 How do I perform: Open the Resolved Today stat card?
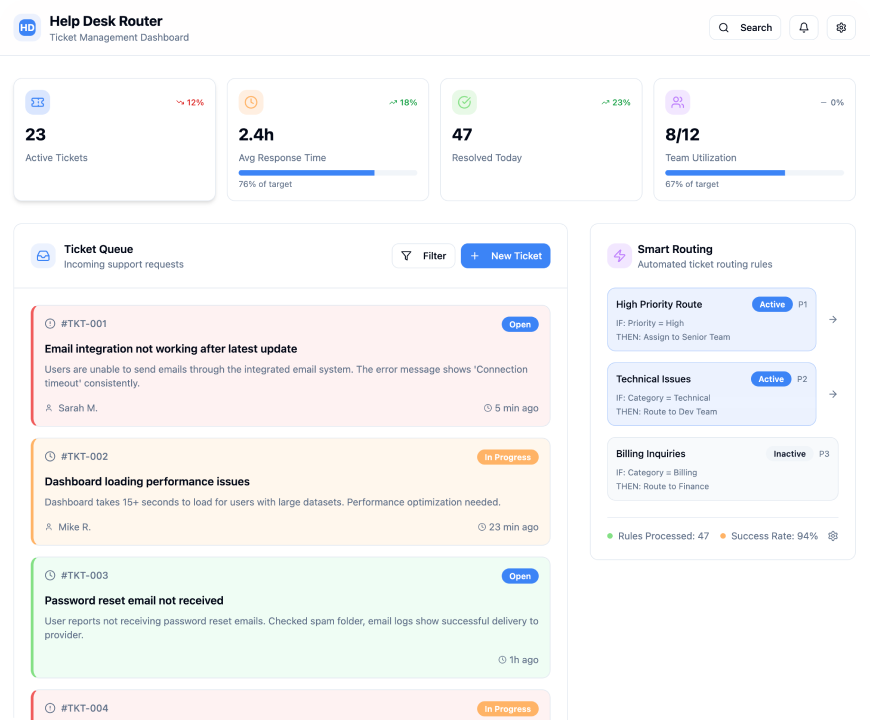point(541,139)
